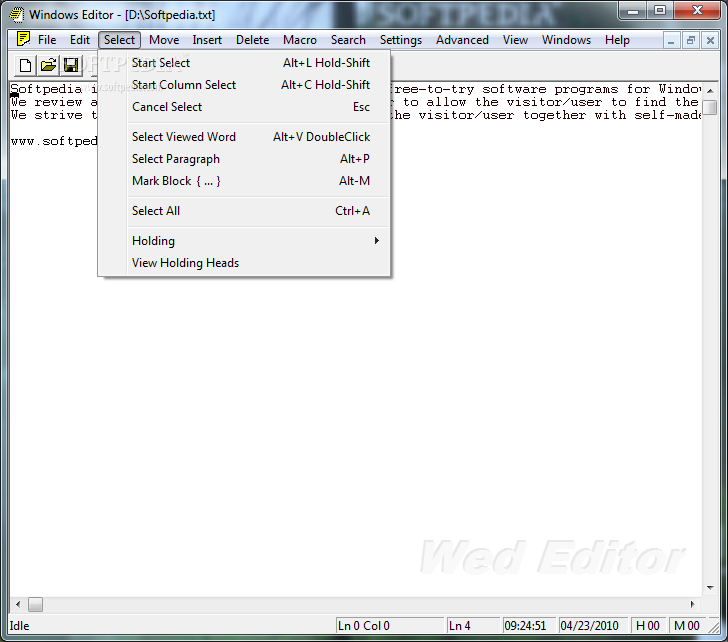Open the Insert menu

pyautogui.click(x=207, y=40)
